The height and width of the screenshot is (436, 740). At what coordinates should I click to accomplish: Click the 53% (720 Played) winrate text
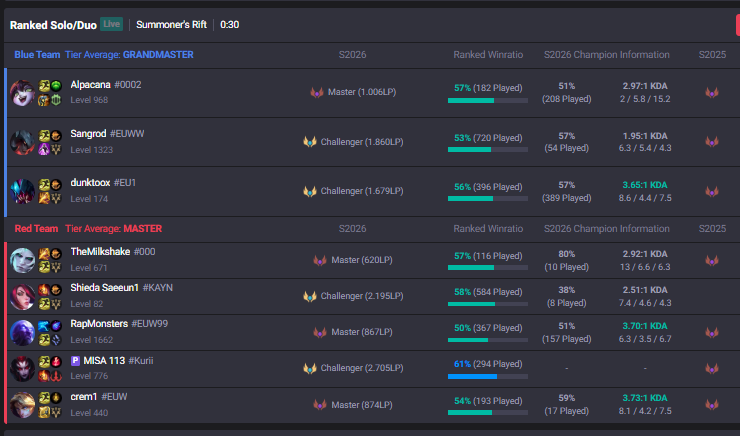tap(488, 138)
